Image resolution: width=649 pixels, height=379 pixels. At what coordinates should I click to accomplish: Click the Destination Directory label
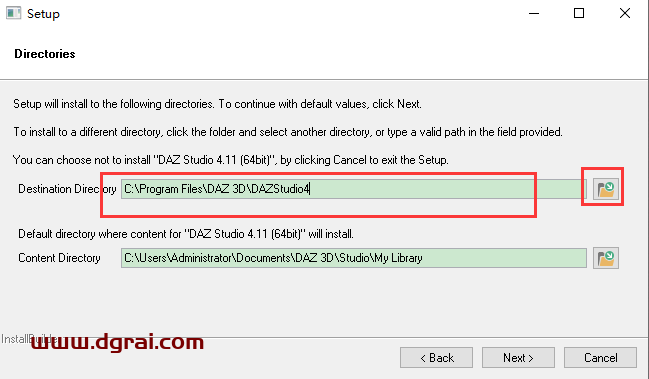67,189
